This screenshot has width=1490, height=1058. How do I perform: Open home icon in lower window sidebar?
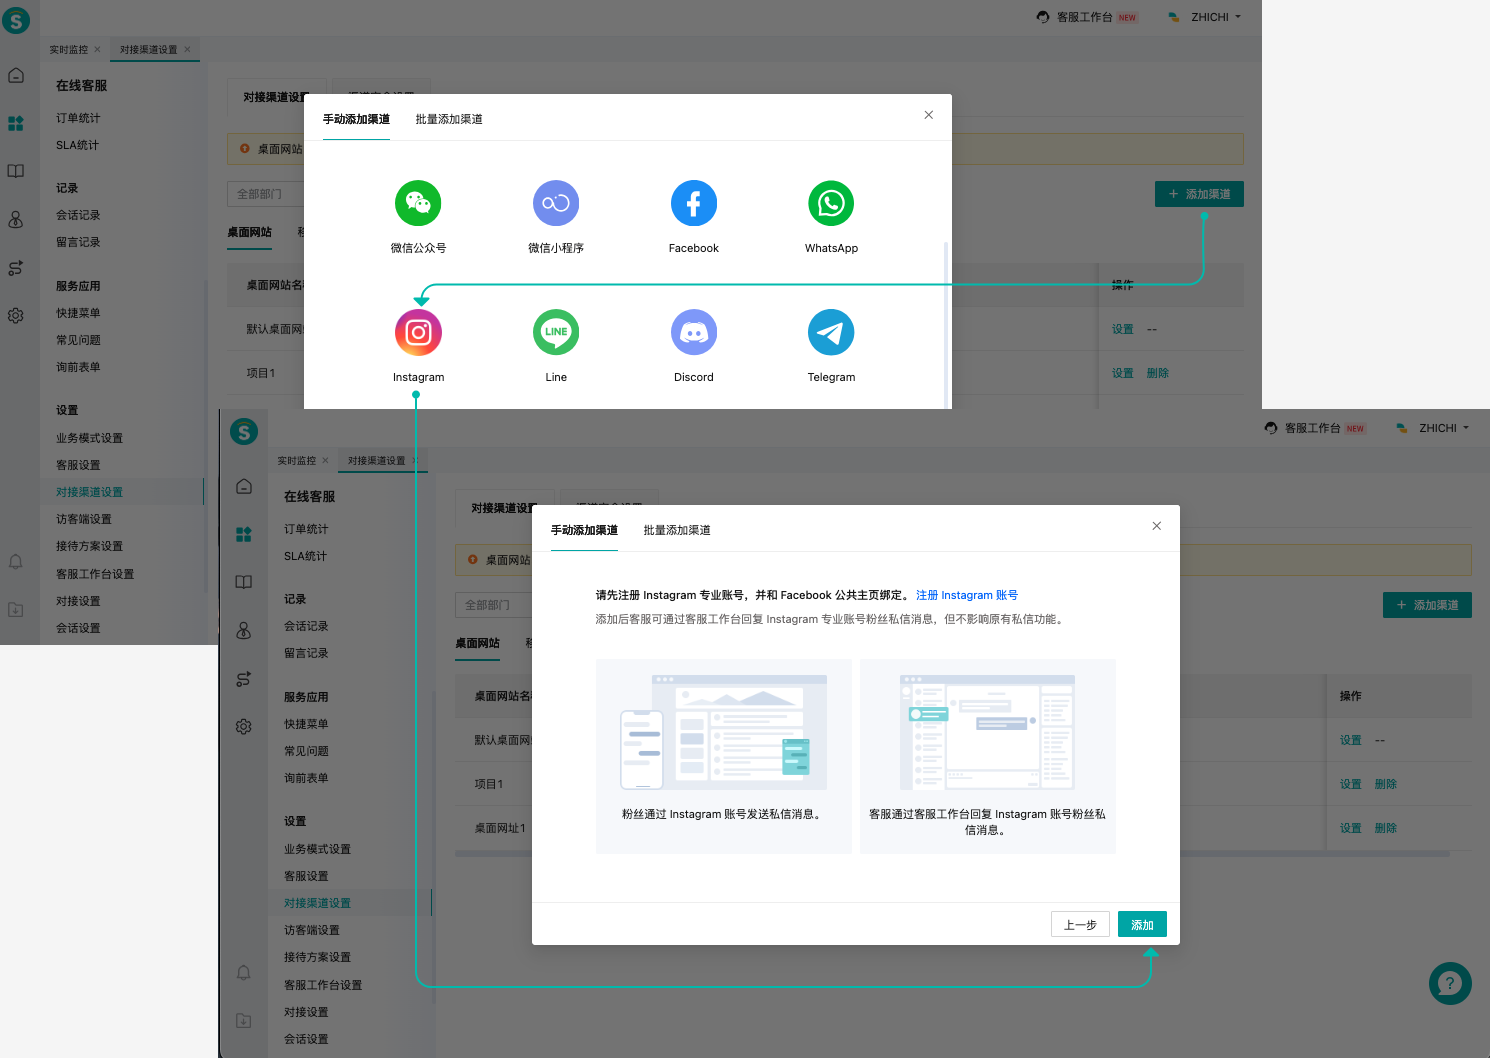click(x=244, y=486)
